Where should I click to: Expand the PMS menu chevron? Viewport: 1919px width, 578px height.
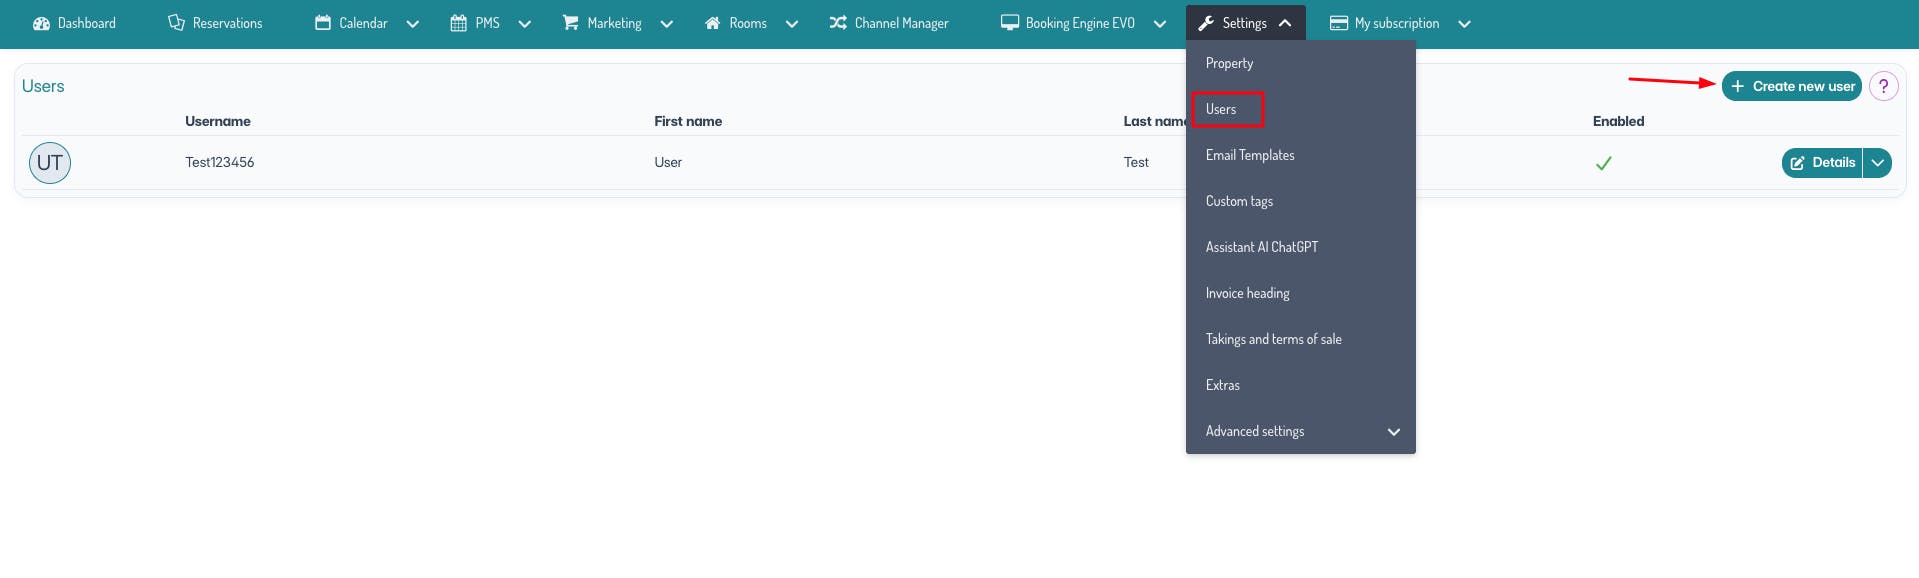click(x=524, y=24)
